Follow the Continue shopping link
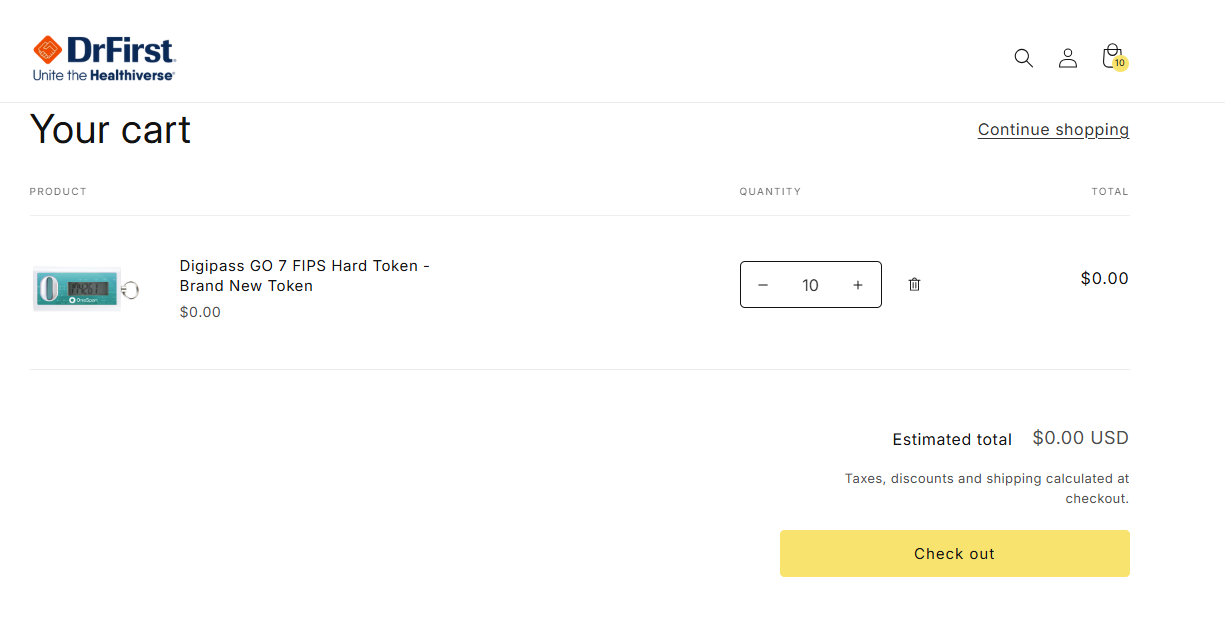 [1053, 130]
